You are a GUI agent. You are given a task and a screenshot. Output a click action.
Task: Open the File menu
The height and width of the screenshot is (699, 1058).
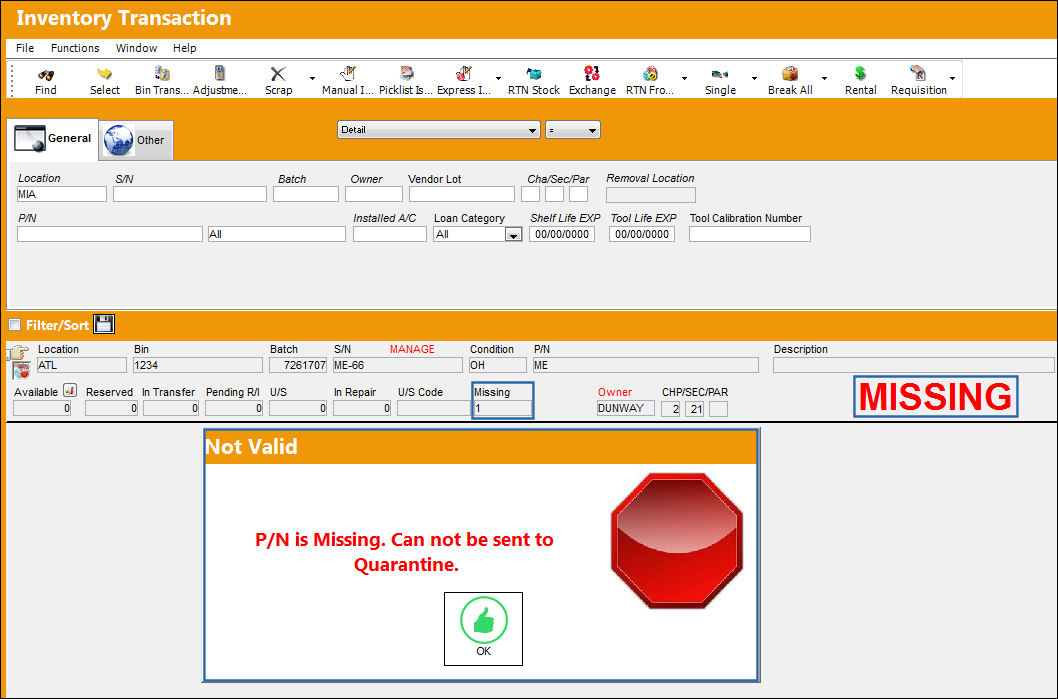(25, 48)
